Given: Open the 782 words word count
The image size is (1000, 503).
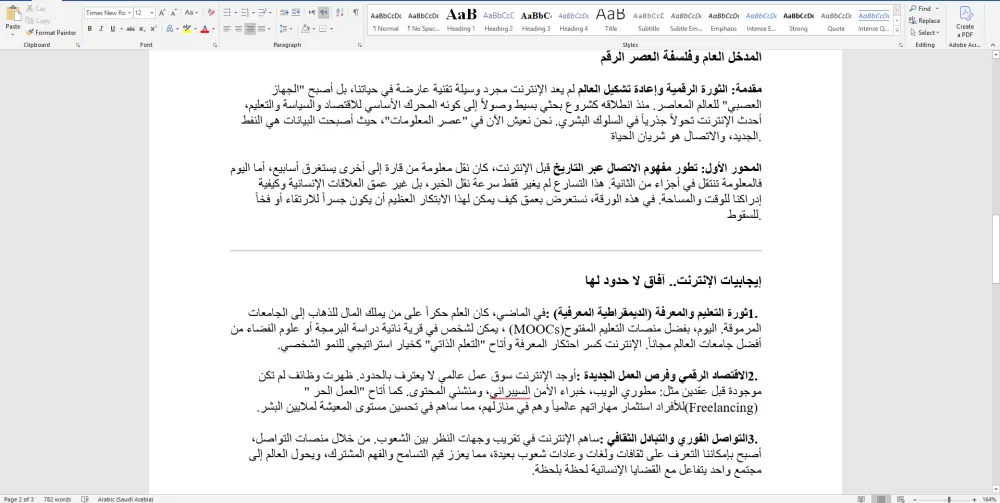Looking at the screenshot, I should pyautogui.click(x=57, y=499).
